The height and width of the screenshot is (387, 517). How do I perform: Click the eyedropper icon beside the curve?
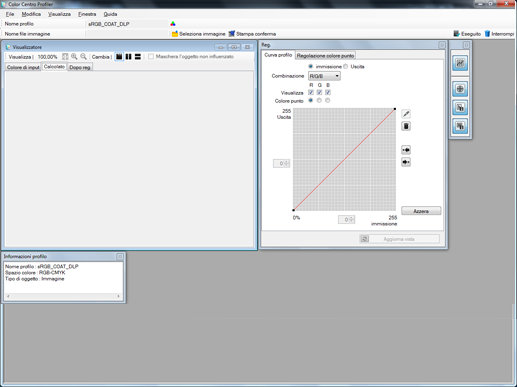click(406, 114)
